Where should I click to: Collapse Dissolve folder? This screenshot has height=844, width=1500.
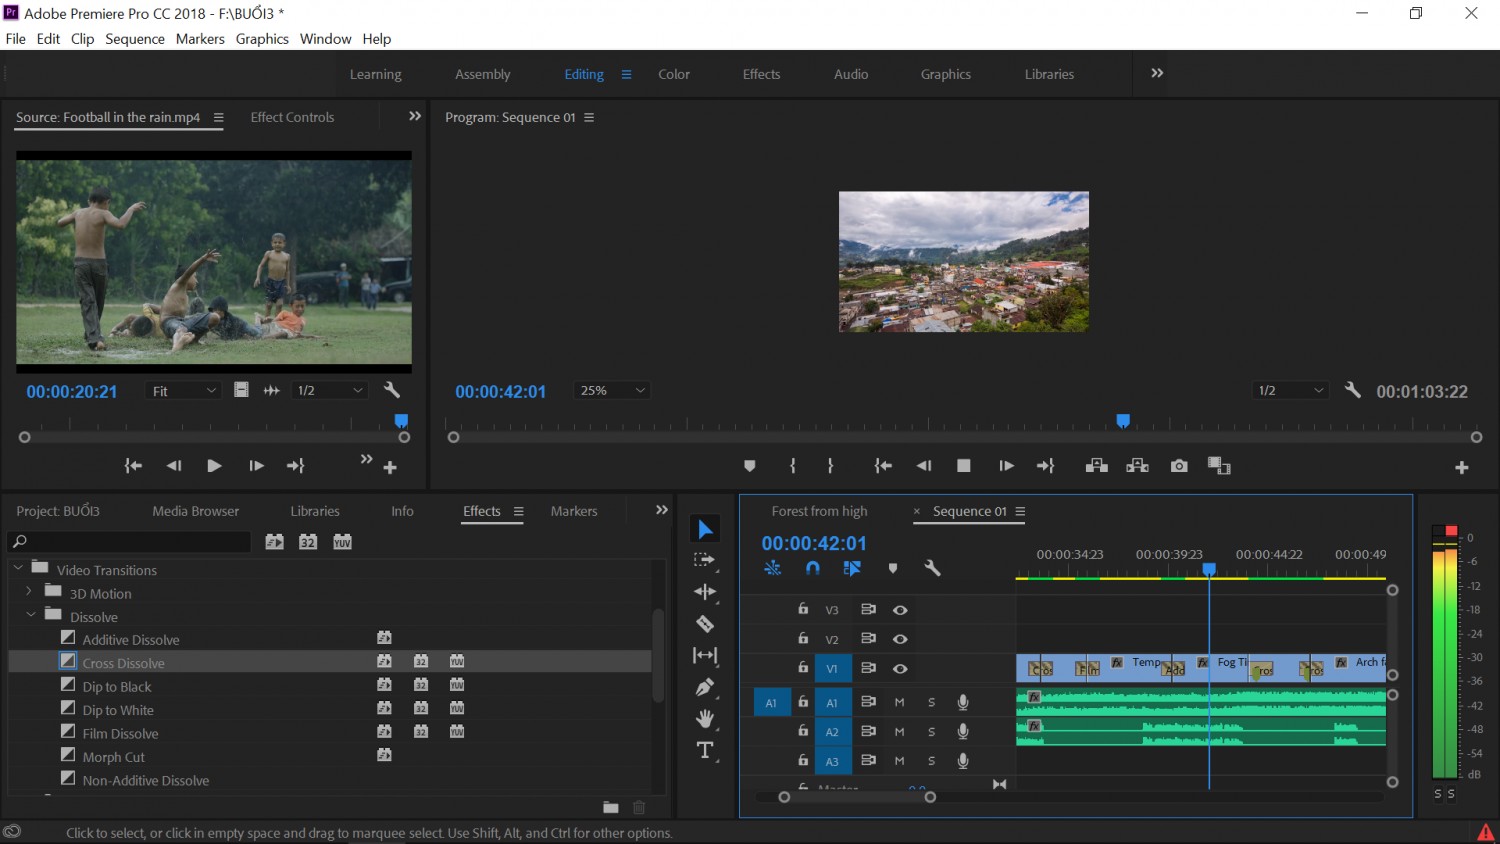[31, 615]
